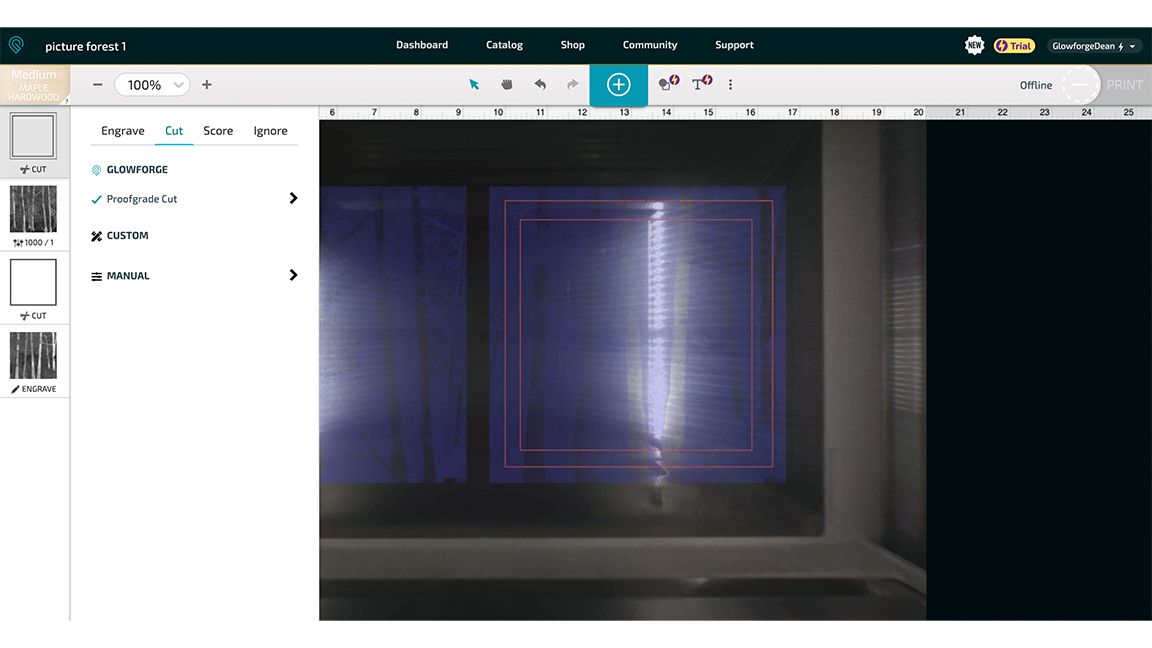Open the premium text tool
The width and height of the screenshot is (1152, 648).
(702, 83)
